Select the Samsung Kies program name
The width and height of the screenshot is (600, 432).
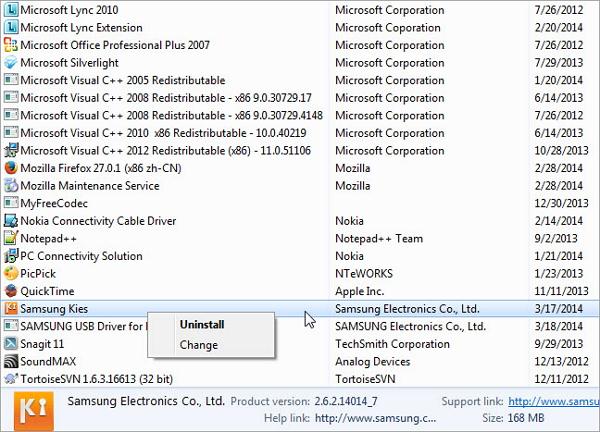pyautogui.click(x=54, y=308)
